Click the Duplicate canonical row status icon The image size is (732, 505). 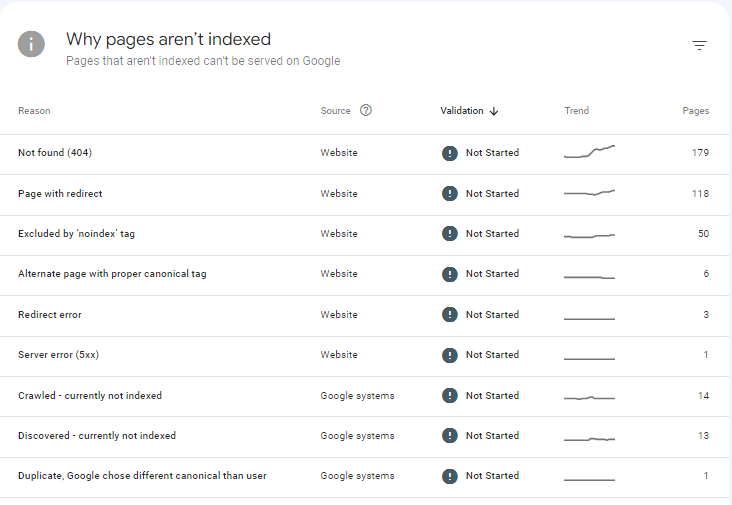click(450, 476)
